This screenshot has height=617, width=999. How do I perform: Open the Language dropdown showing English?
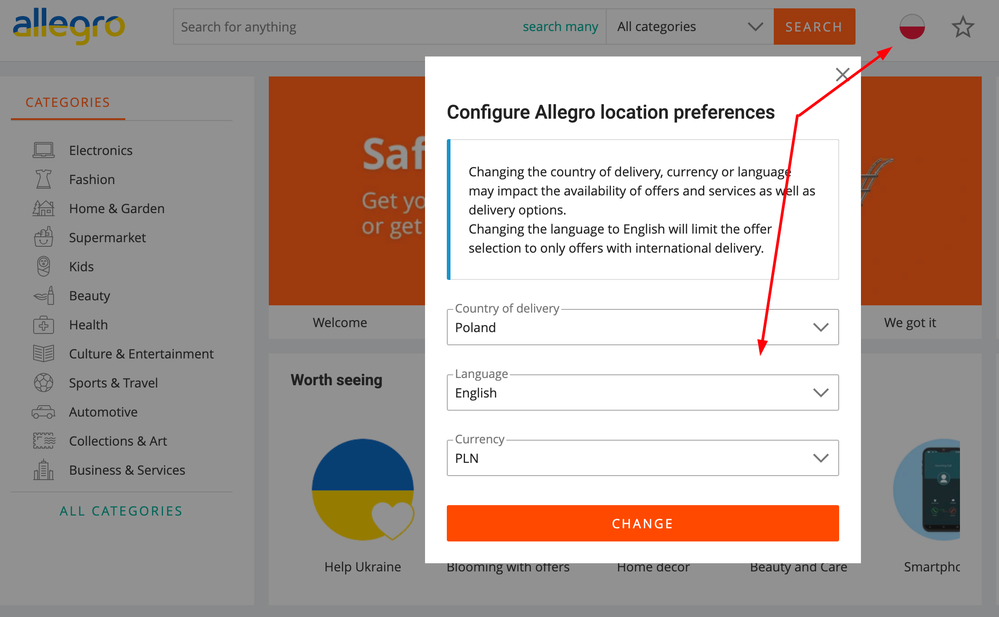(642, 393)
